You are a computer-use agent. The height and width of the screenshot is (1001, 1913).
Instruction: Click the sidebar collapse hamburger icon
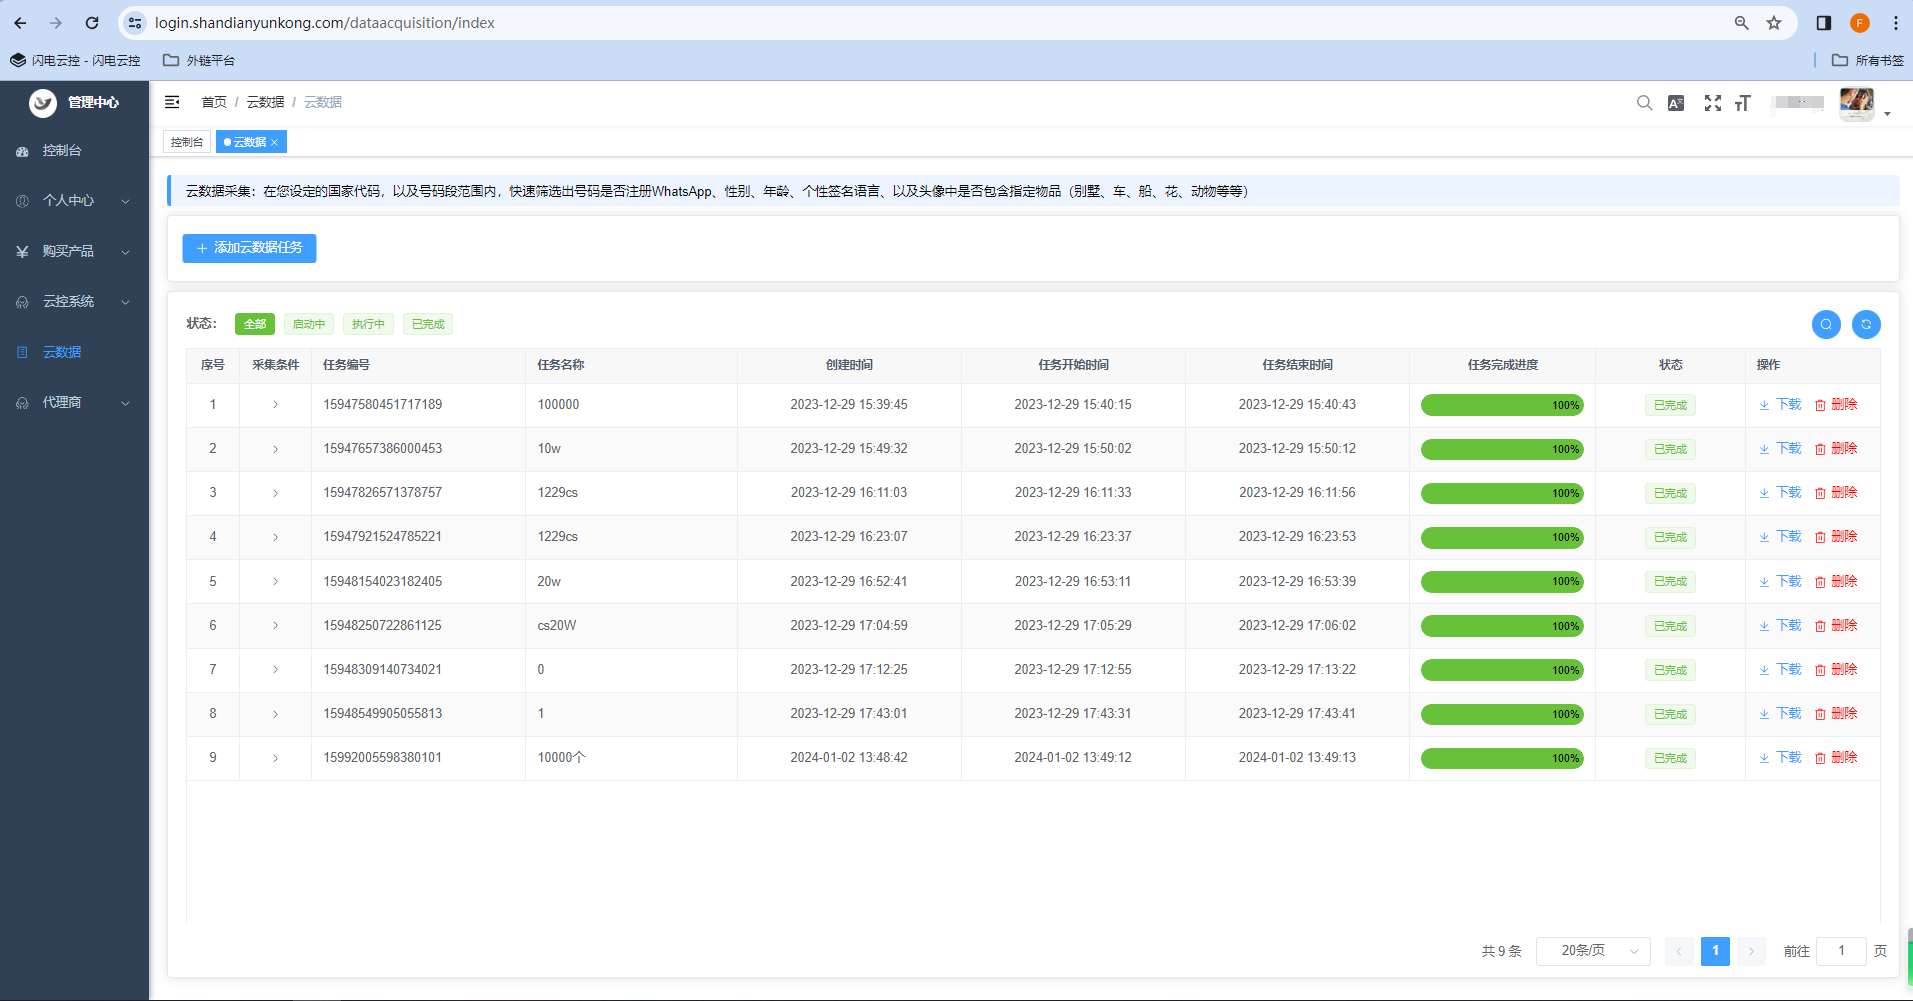click(x=172, y=102)
